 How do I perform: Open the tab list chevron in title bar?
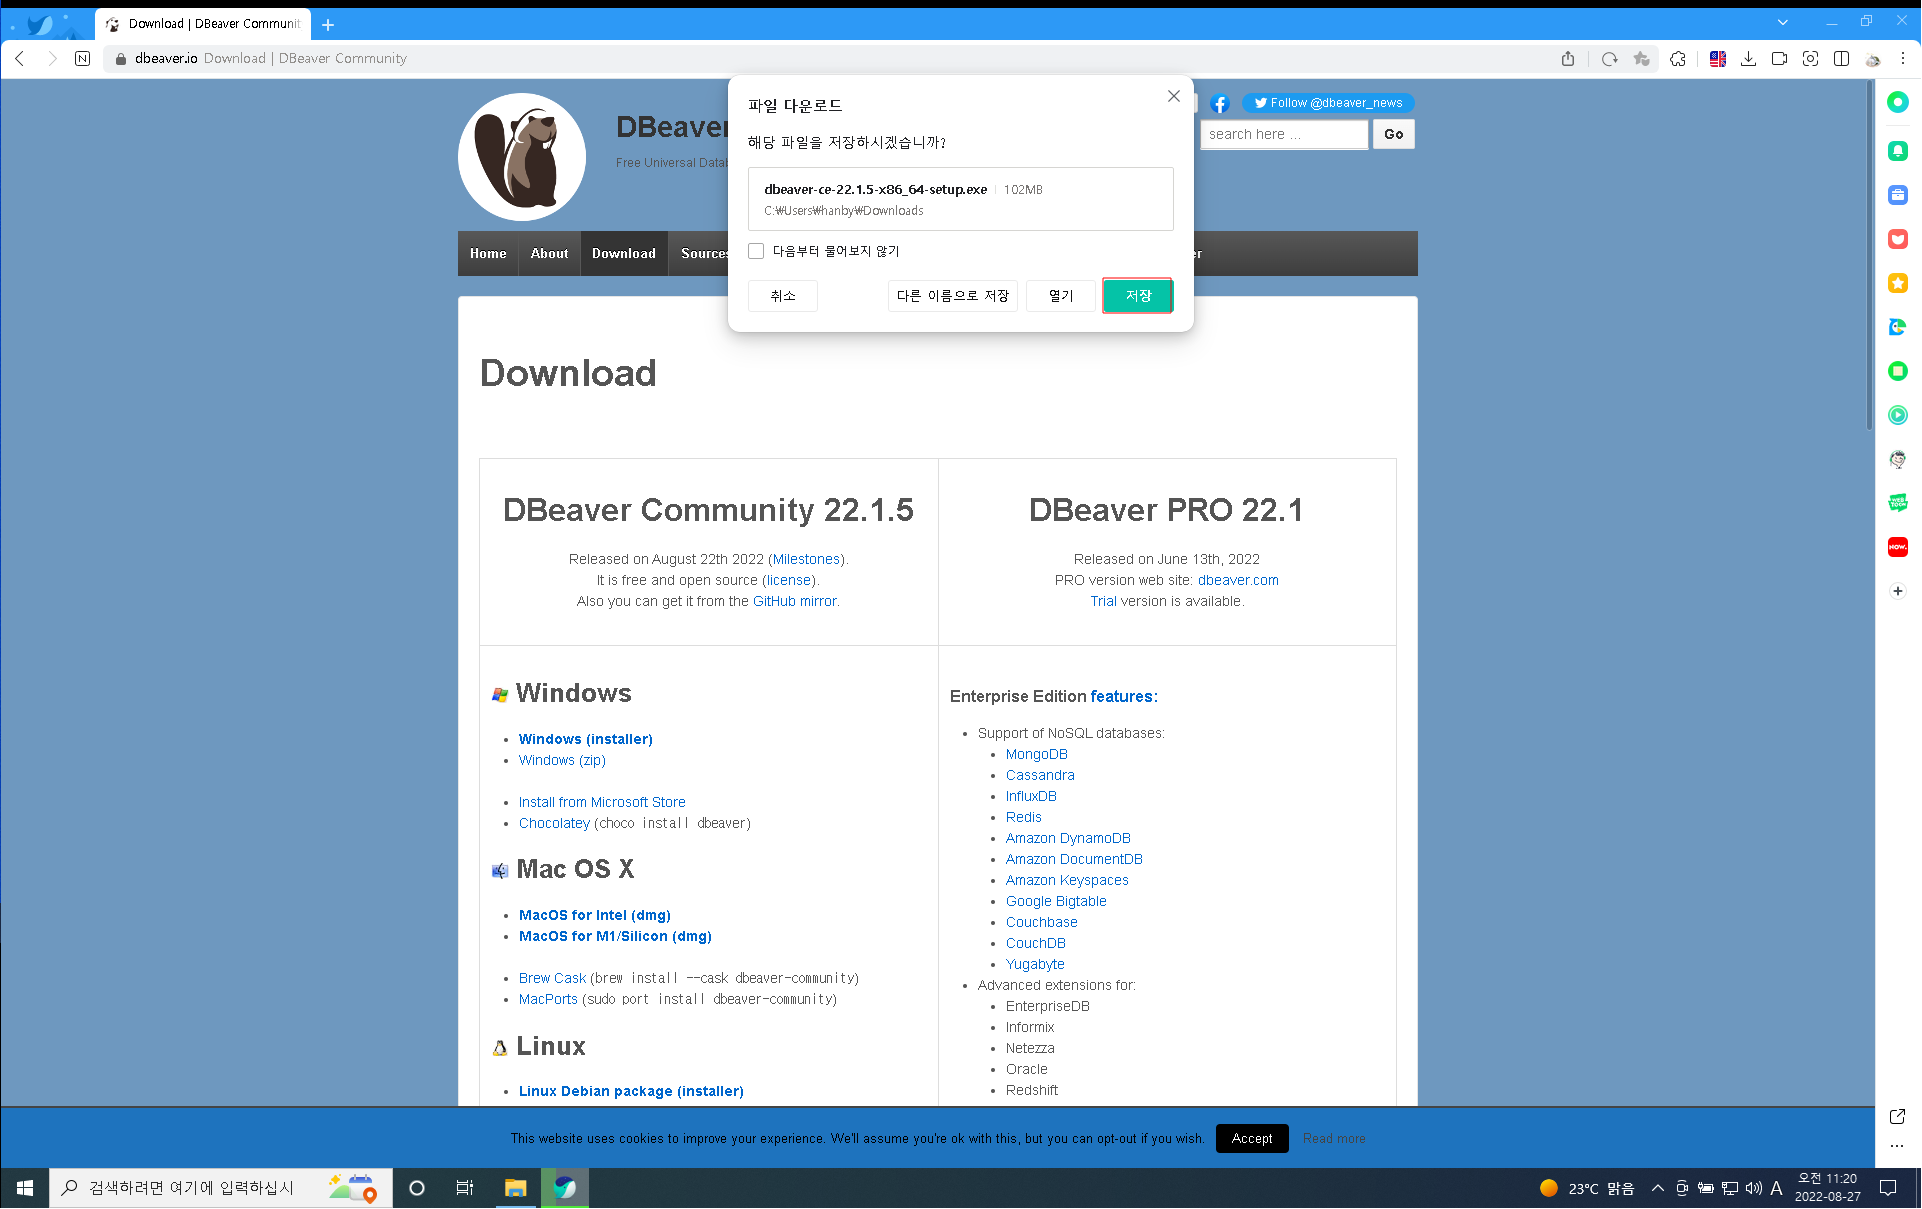tap(1782, 22)
